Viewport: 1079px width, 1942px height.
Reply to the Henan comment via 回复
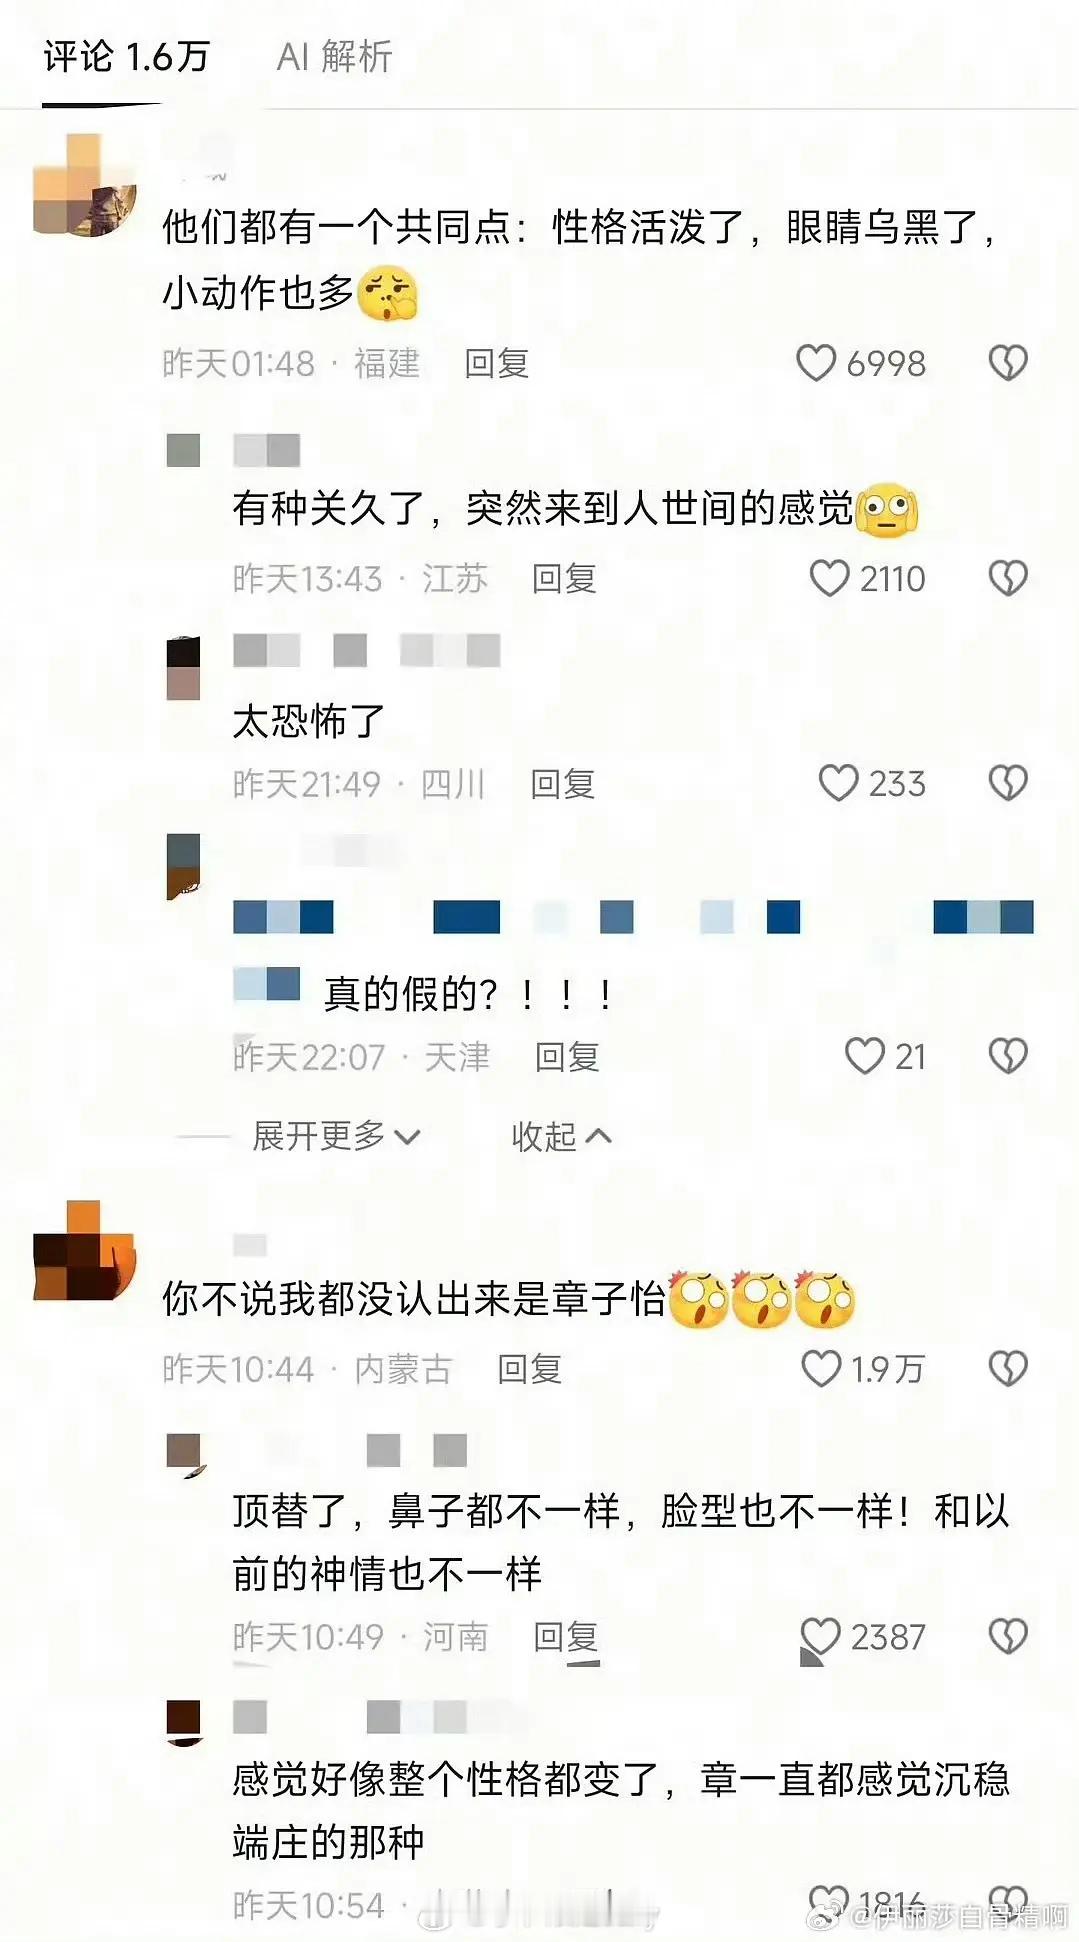pos(565,1636)
